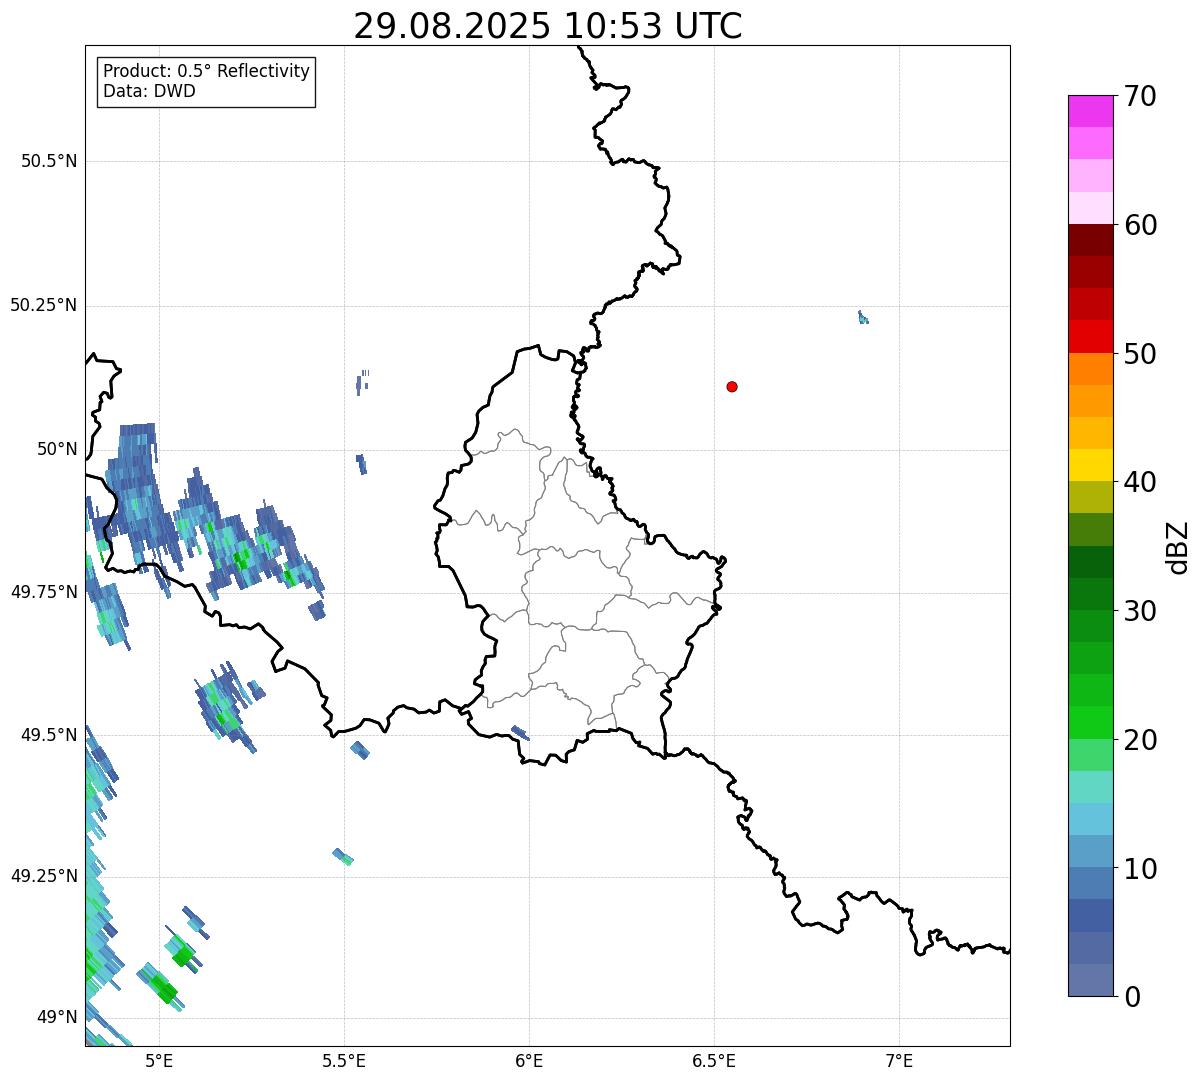Click the 5.5°E longitude label

coord(344,1061)
